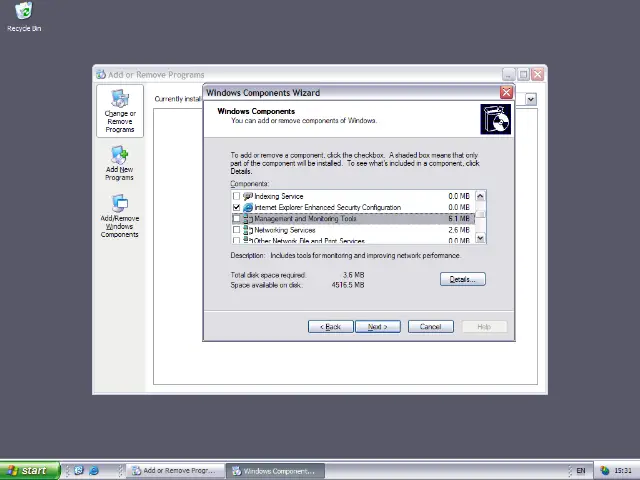Select Other Network File and Print Services row
Screen dimensions: 640x480
tap(353, 240)
